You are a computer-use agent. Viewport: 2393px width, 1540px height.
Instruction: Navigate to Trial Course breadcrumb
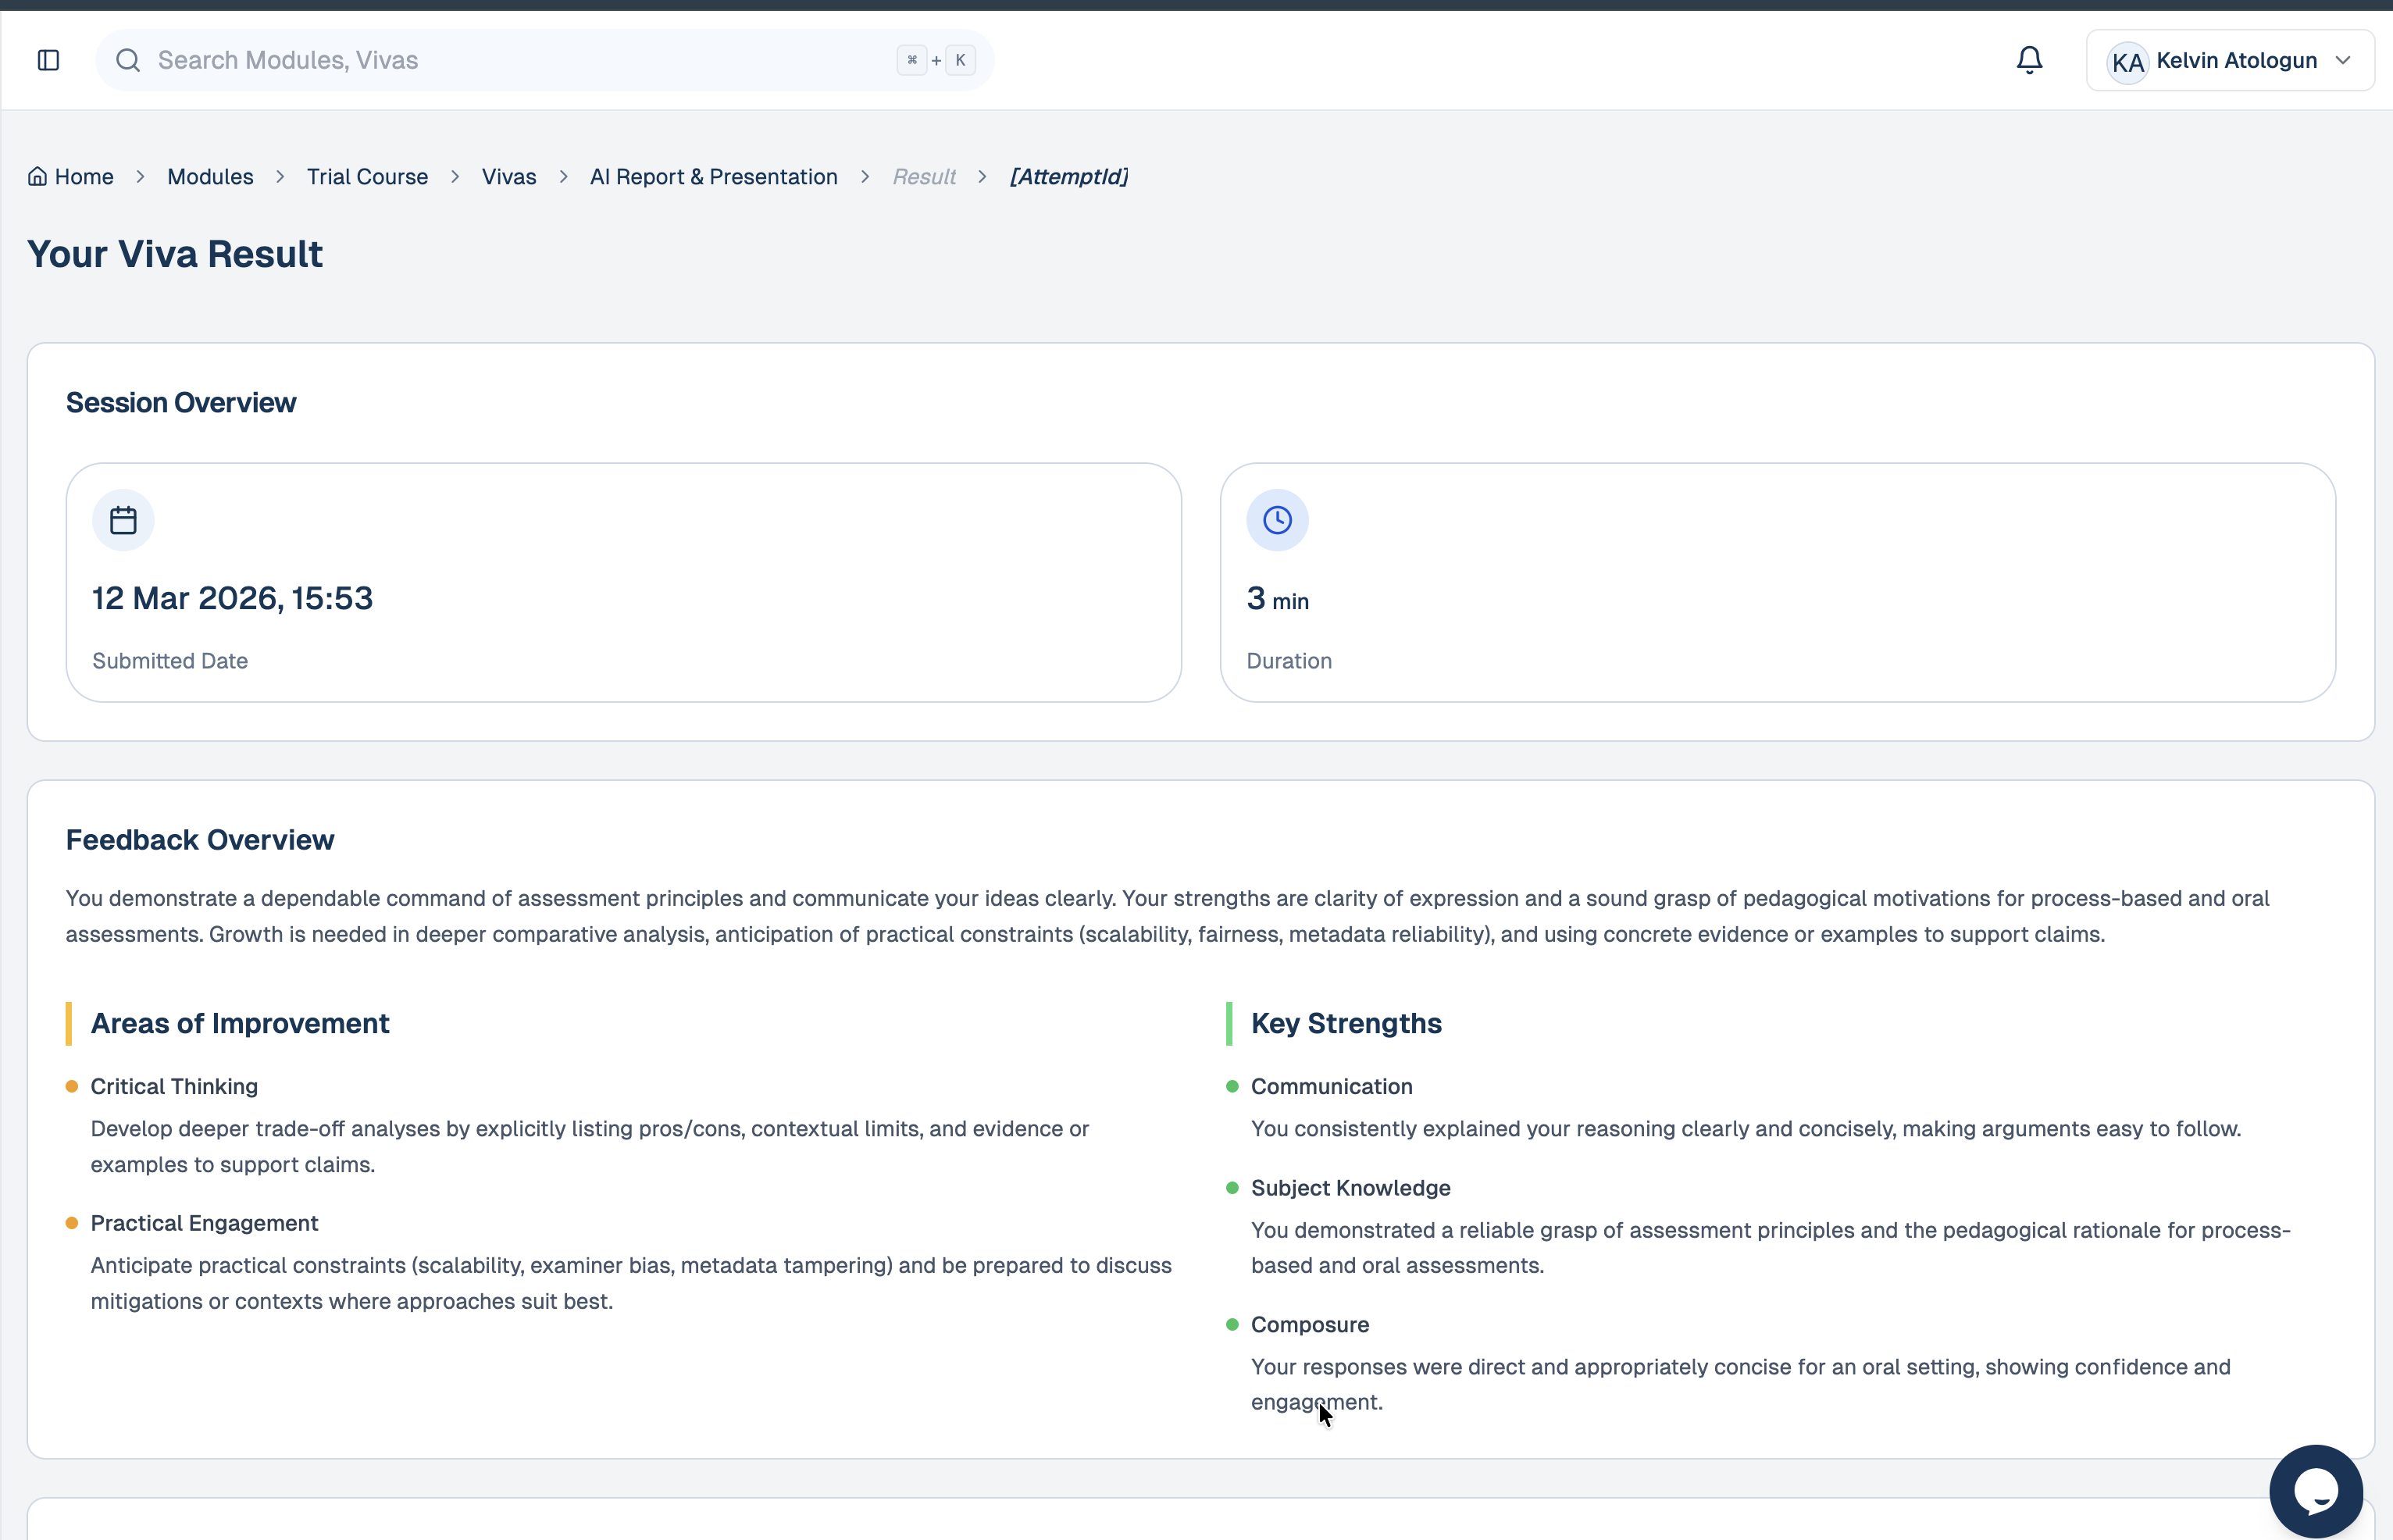point(367,177)
